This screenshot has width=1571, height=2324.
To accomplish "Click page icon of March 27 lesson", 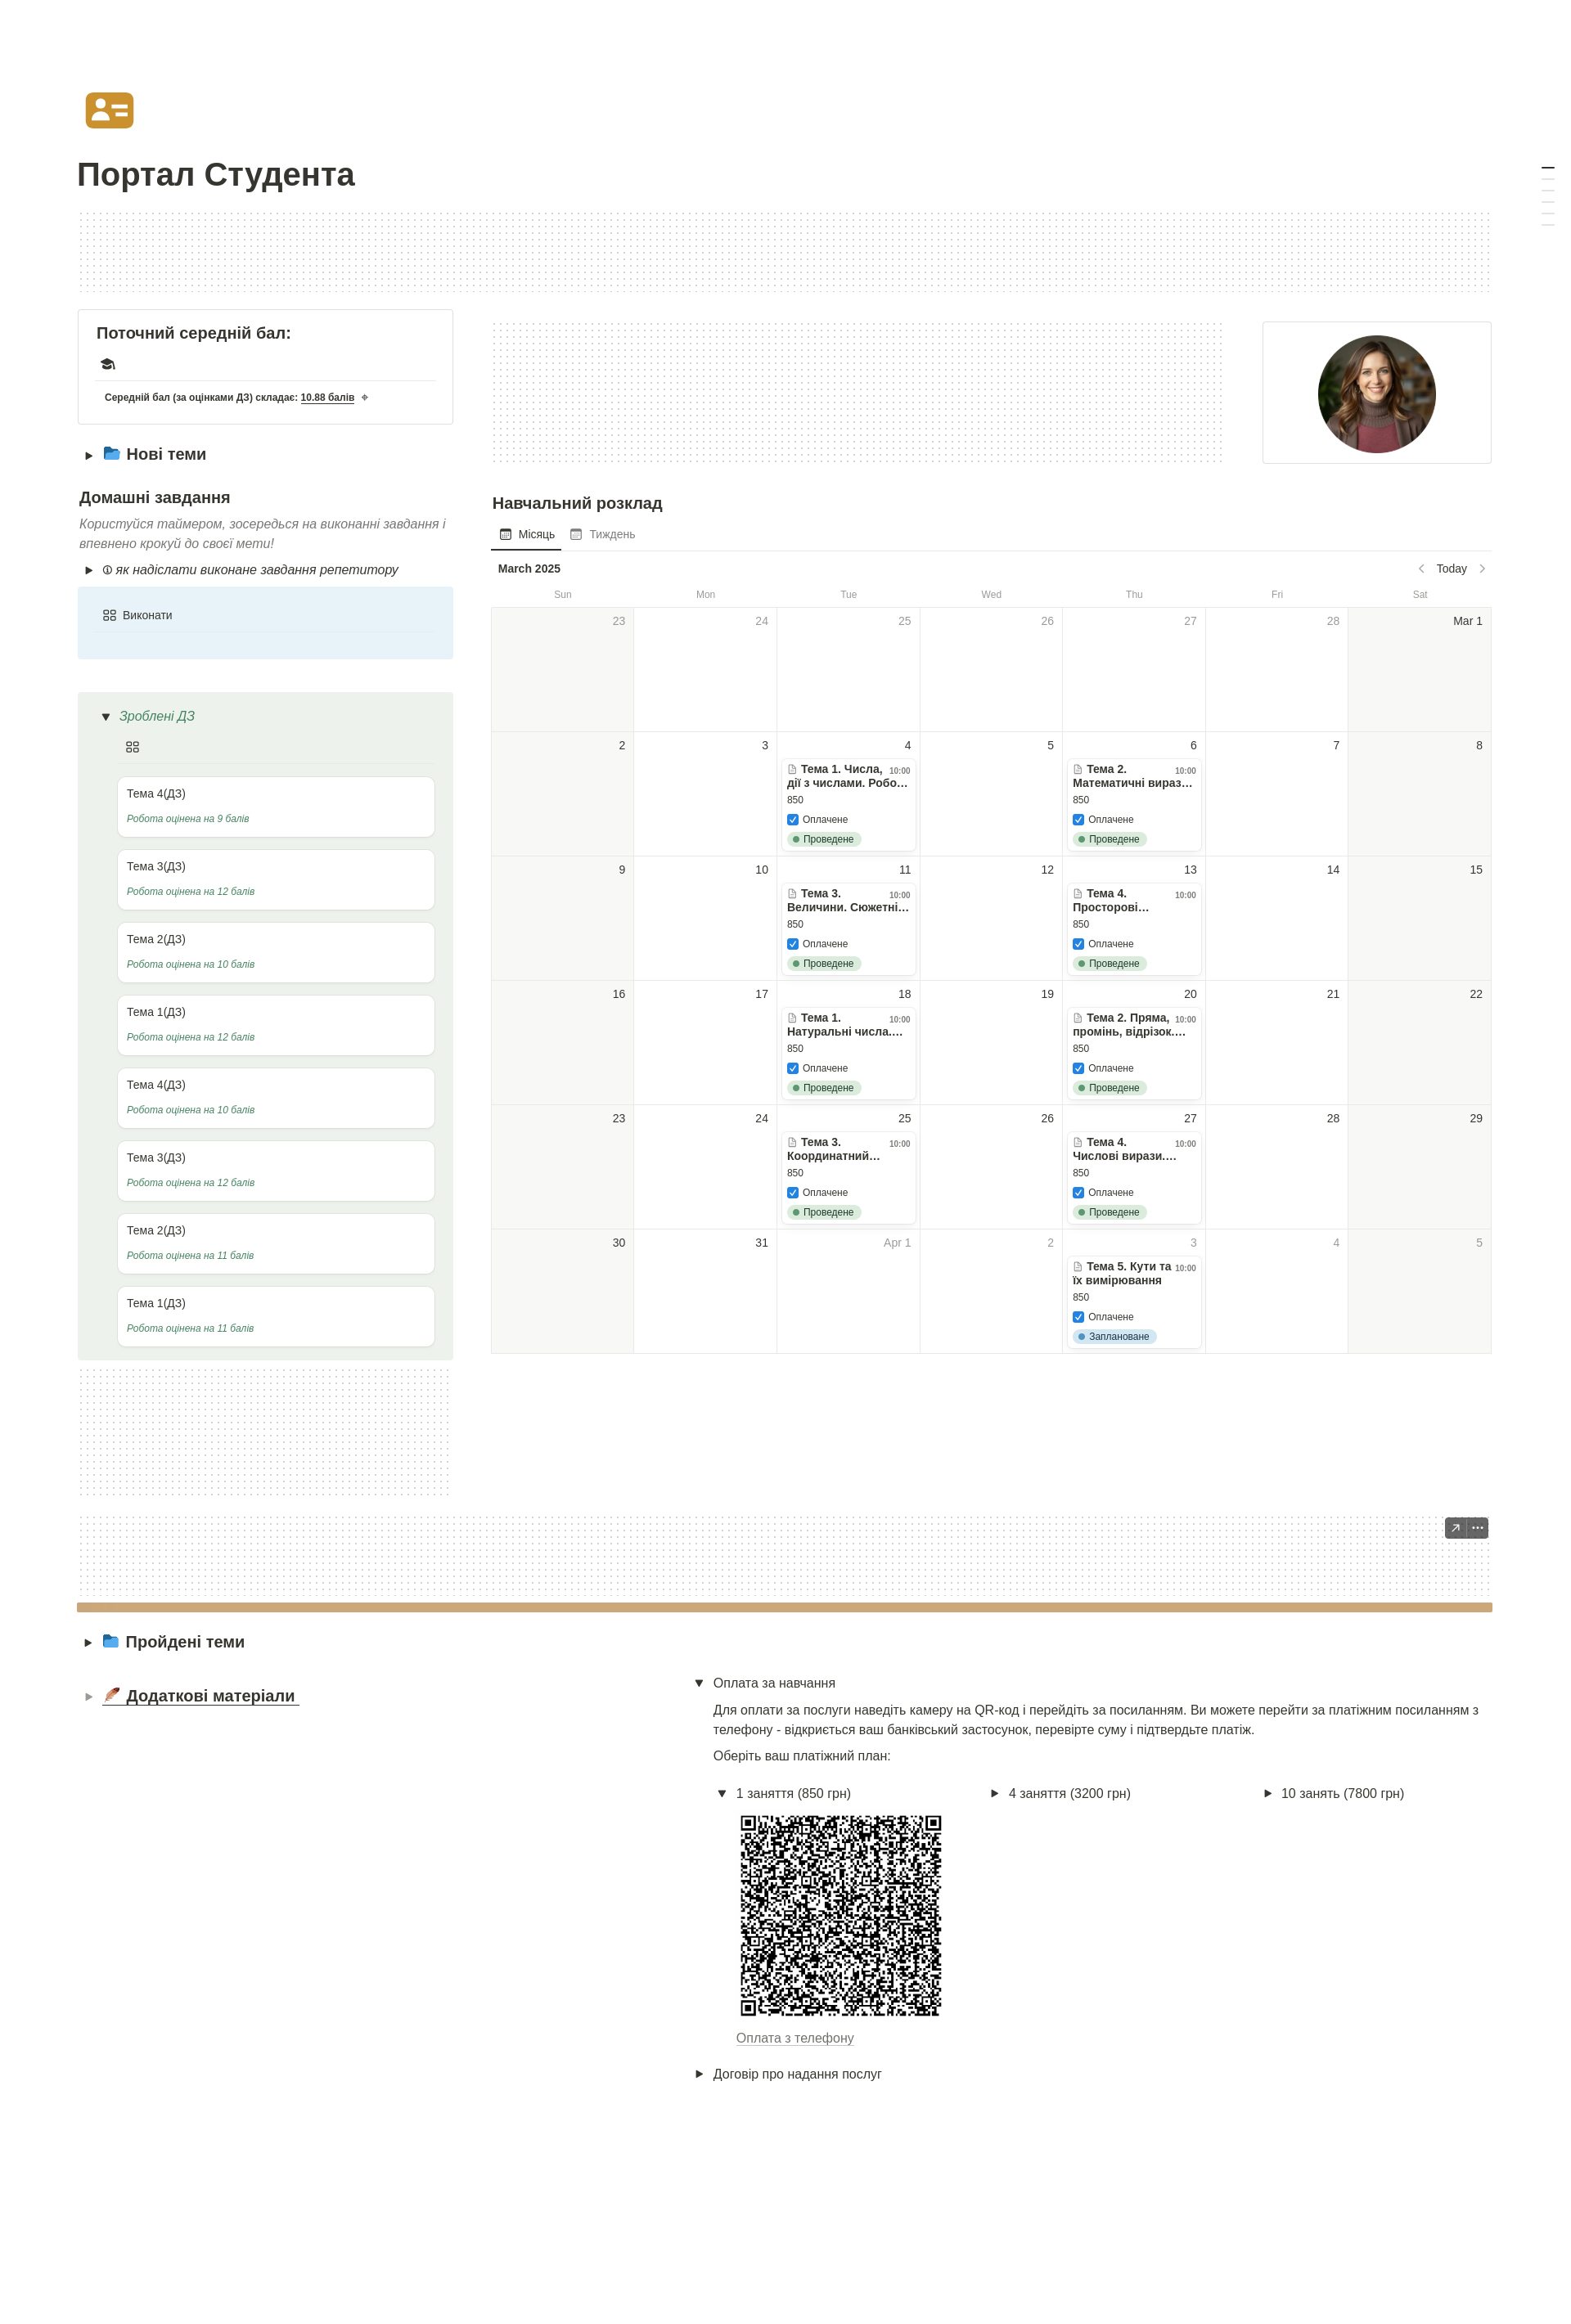I will pyautogui.click(x=1078, y=1142).
